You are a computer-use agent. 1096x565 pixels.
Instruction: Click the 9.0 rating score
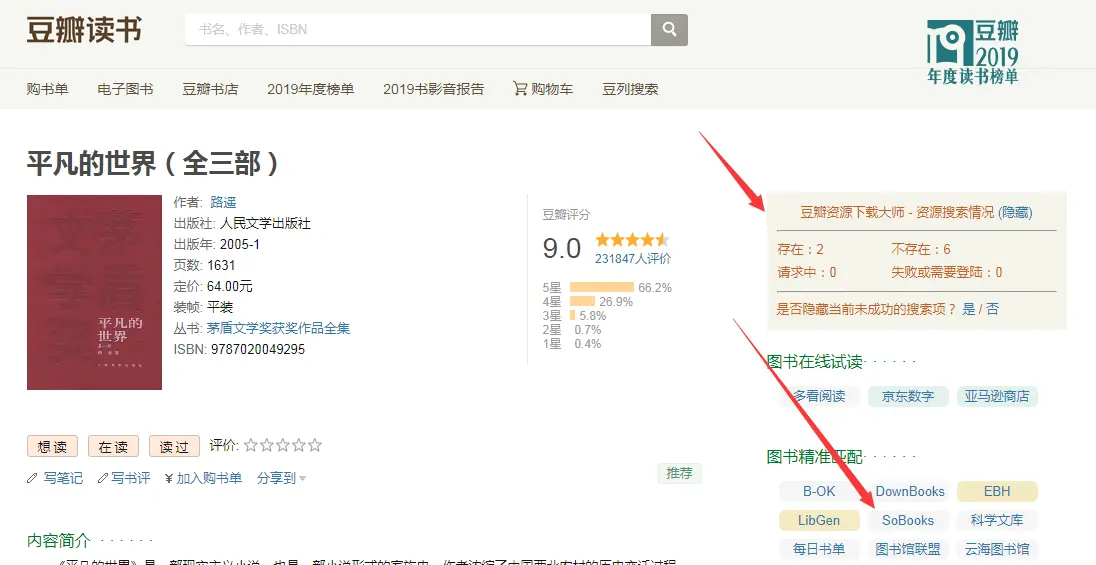[561, 248]
